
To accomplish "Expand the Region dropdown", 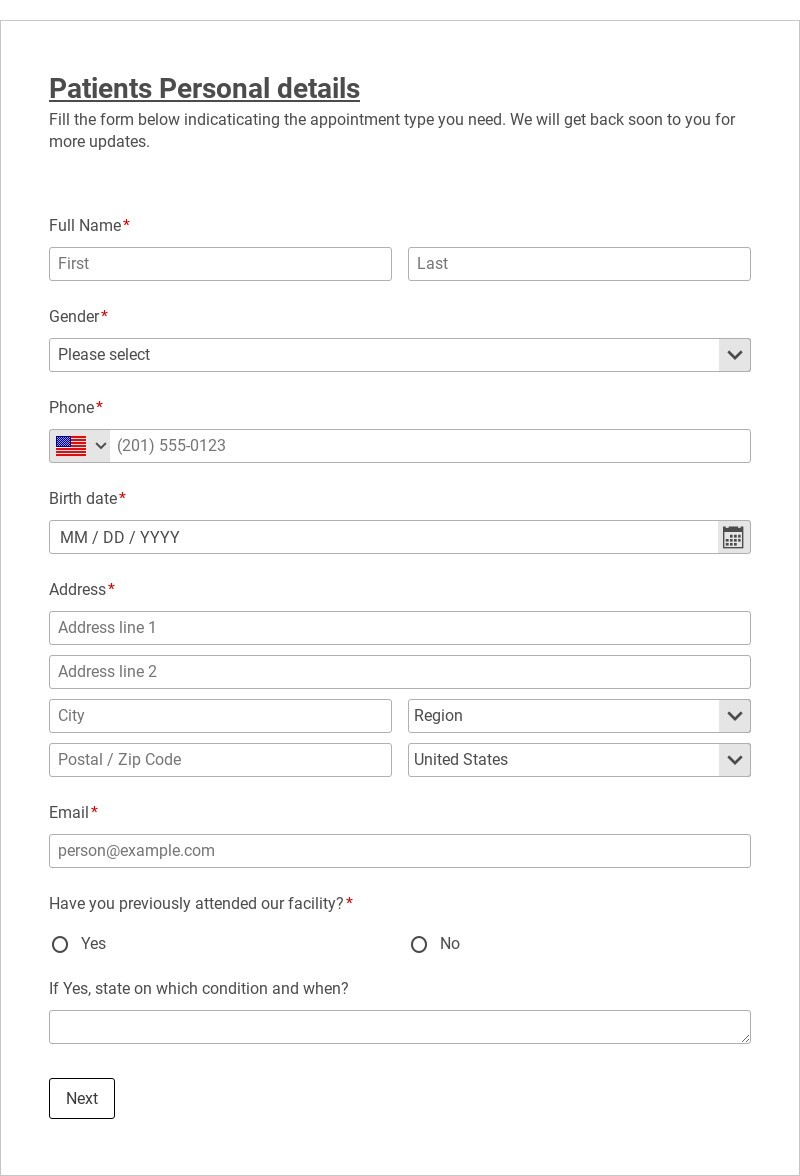I will pos(579,716).
